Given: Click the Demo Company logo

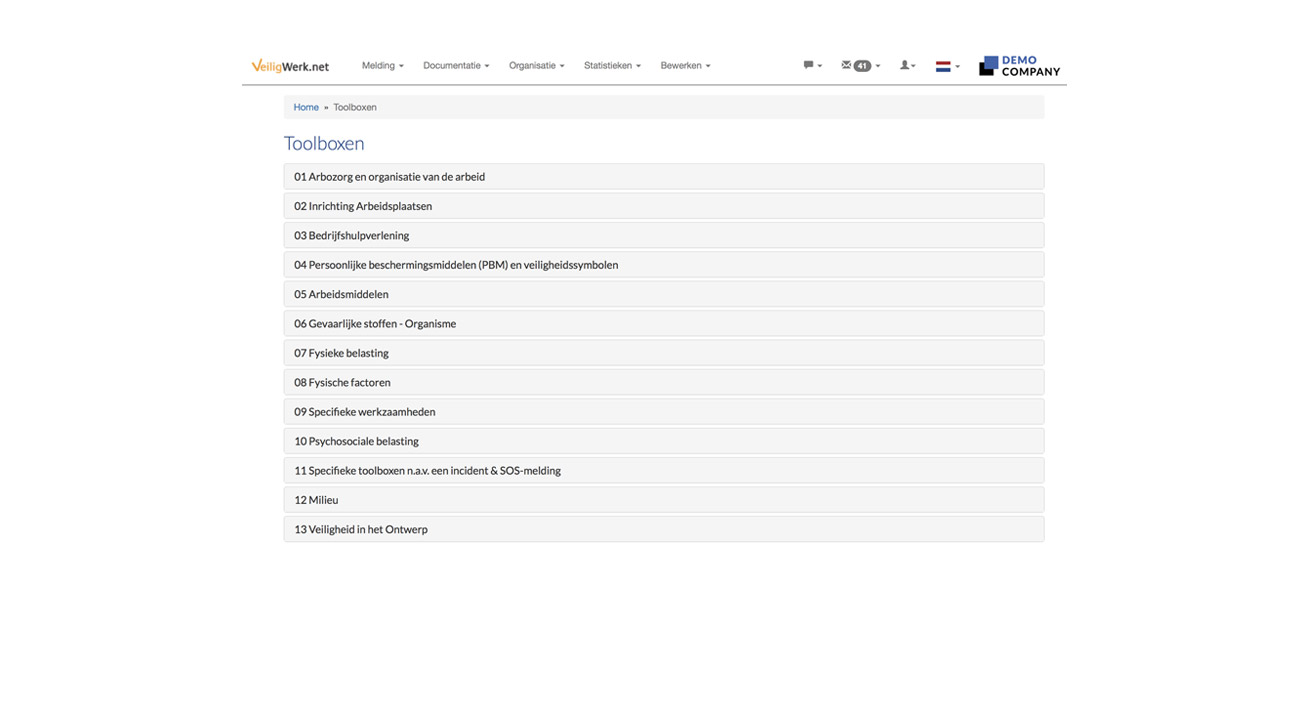Looking at the screenshot, I should (x=1019, y=66).
